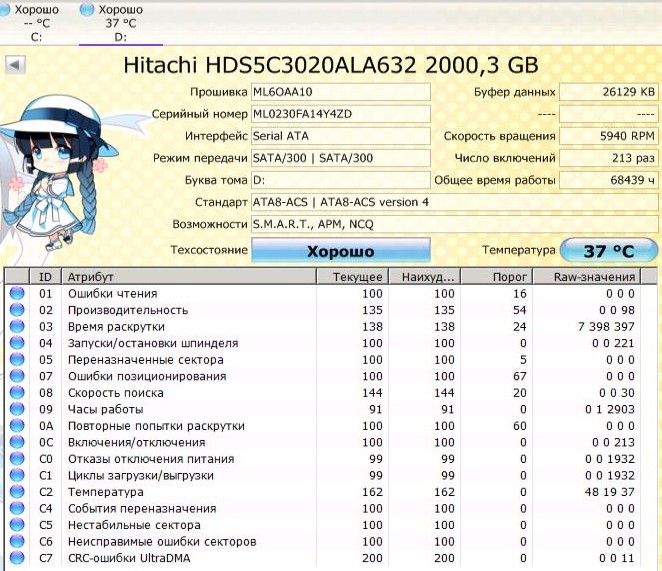Screen dimensions: 662x571
Task: Click the rotation speed field 5940 RPM
Action: 608,136
